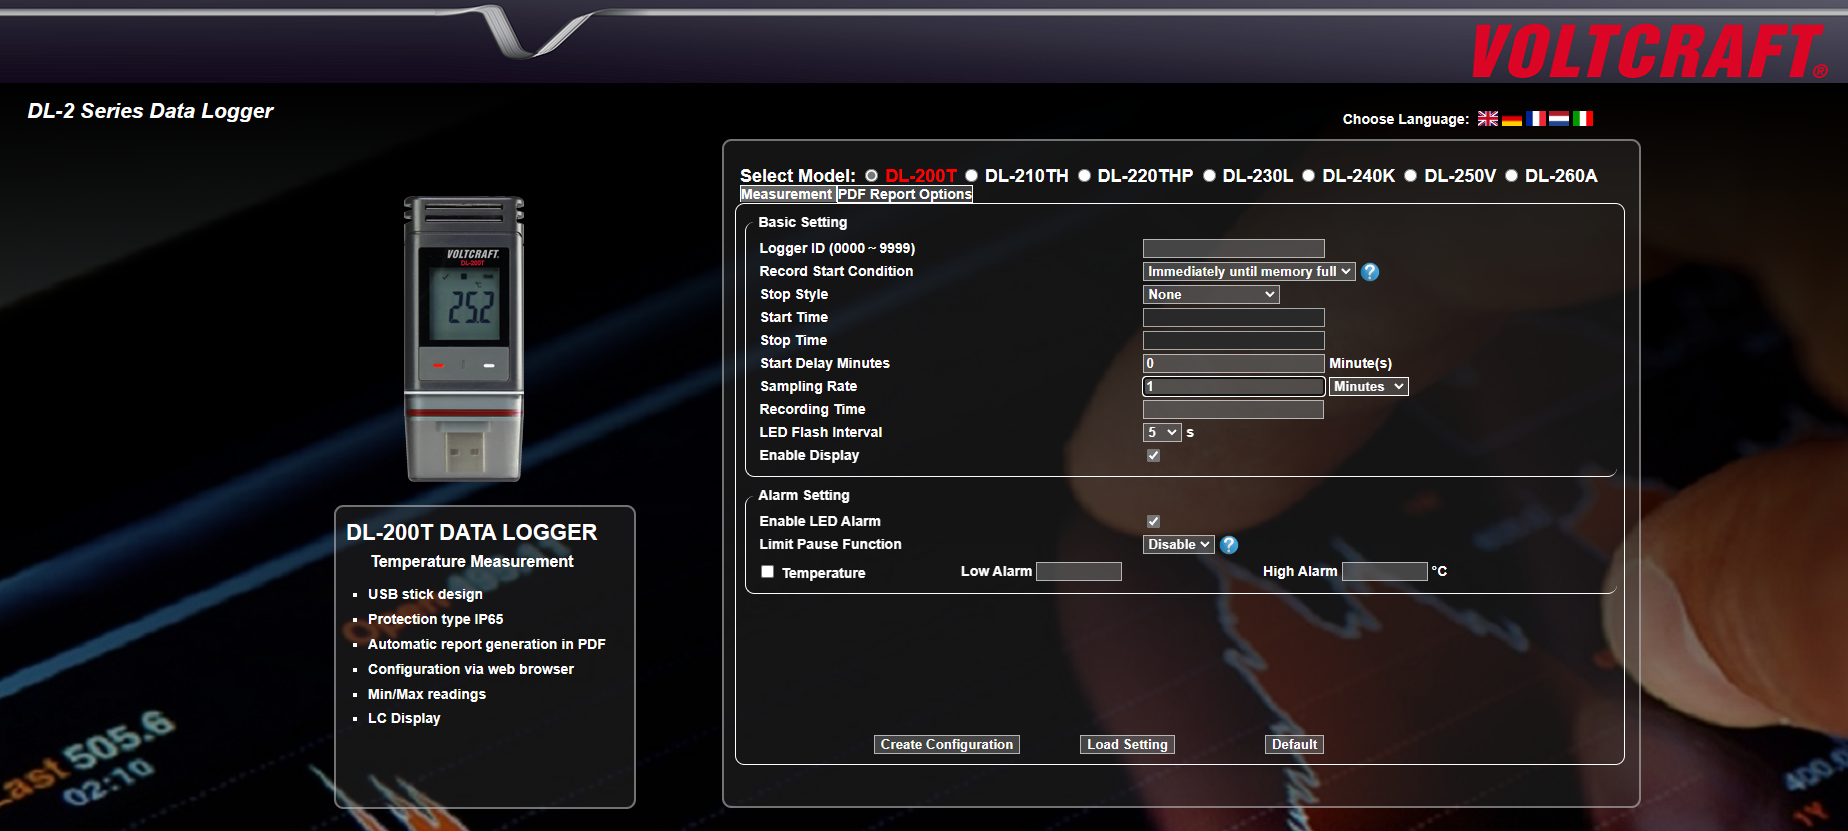This screenshot has width=1848, height=831.
Task: Click Create Configuration button
Action: (x=947, y=744)
